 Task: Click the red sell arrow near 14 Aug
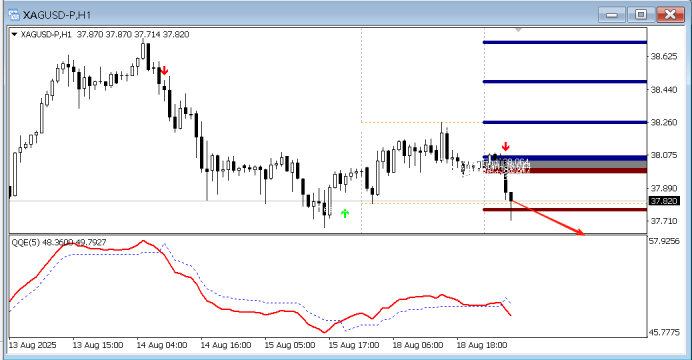pos(164,71)
